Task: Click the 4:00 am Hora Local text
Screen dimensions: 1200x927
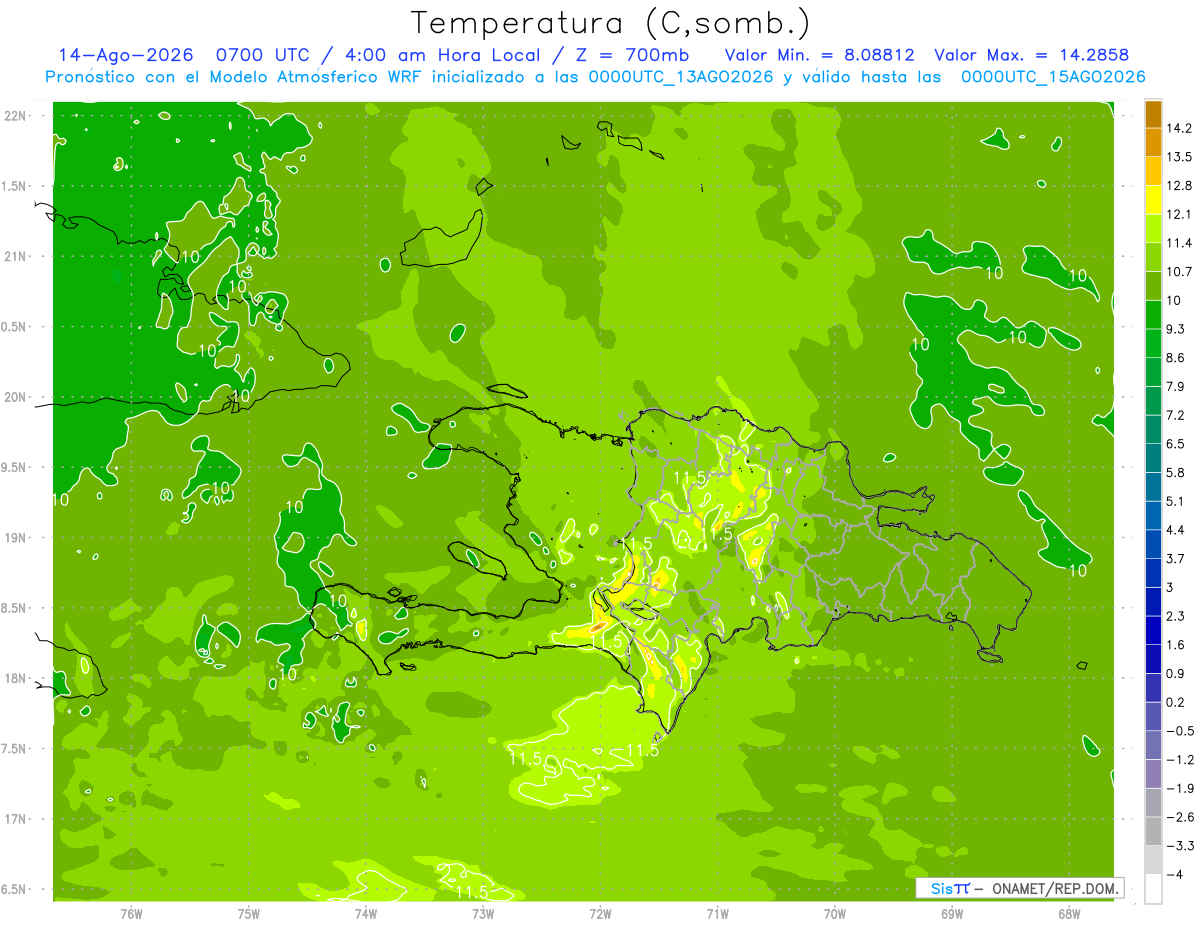Action: click(x=444, y=55)
